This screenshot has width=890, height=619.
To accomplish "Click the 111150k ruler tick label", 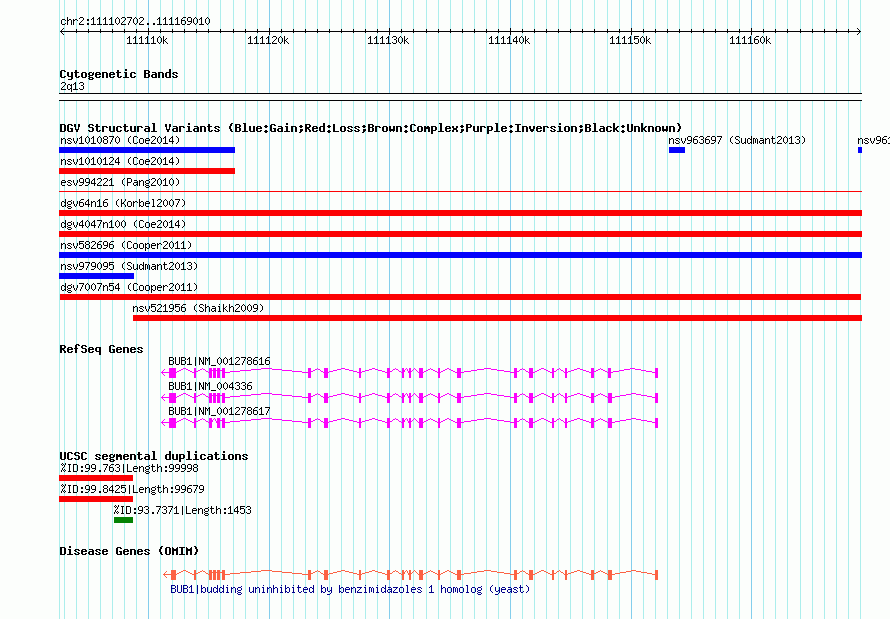I will [x=630, y=40].
